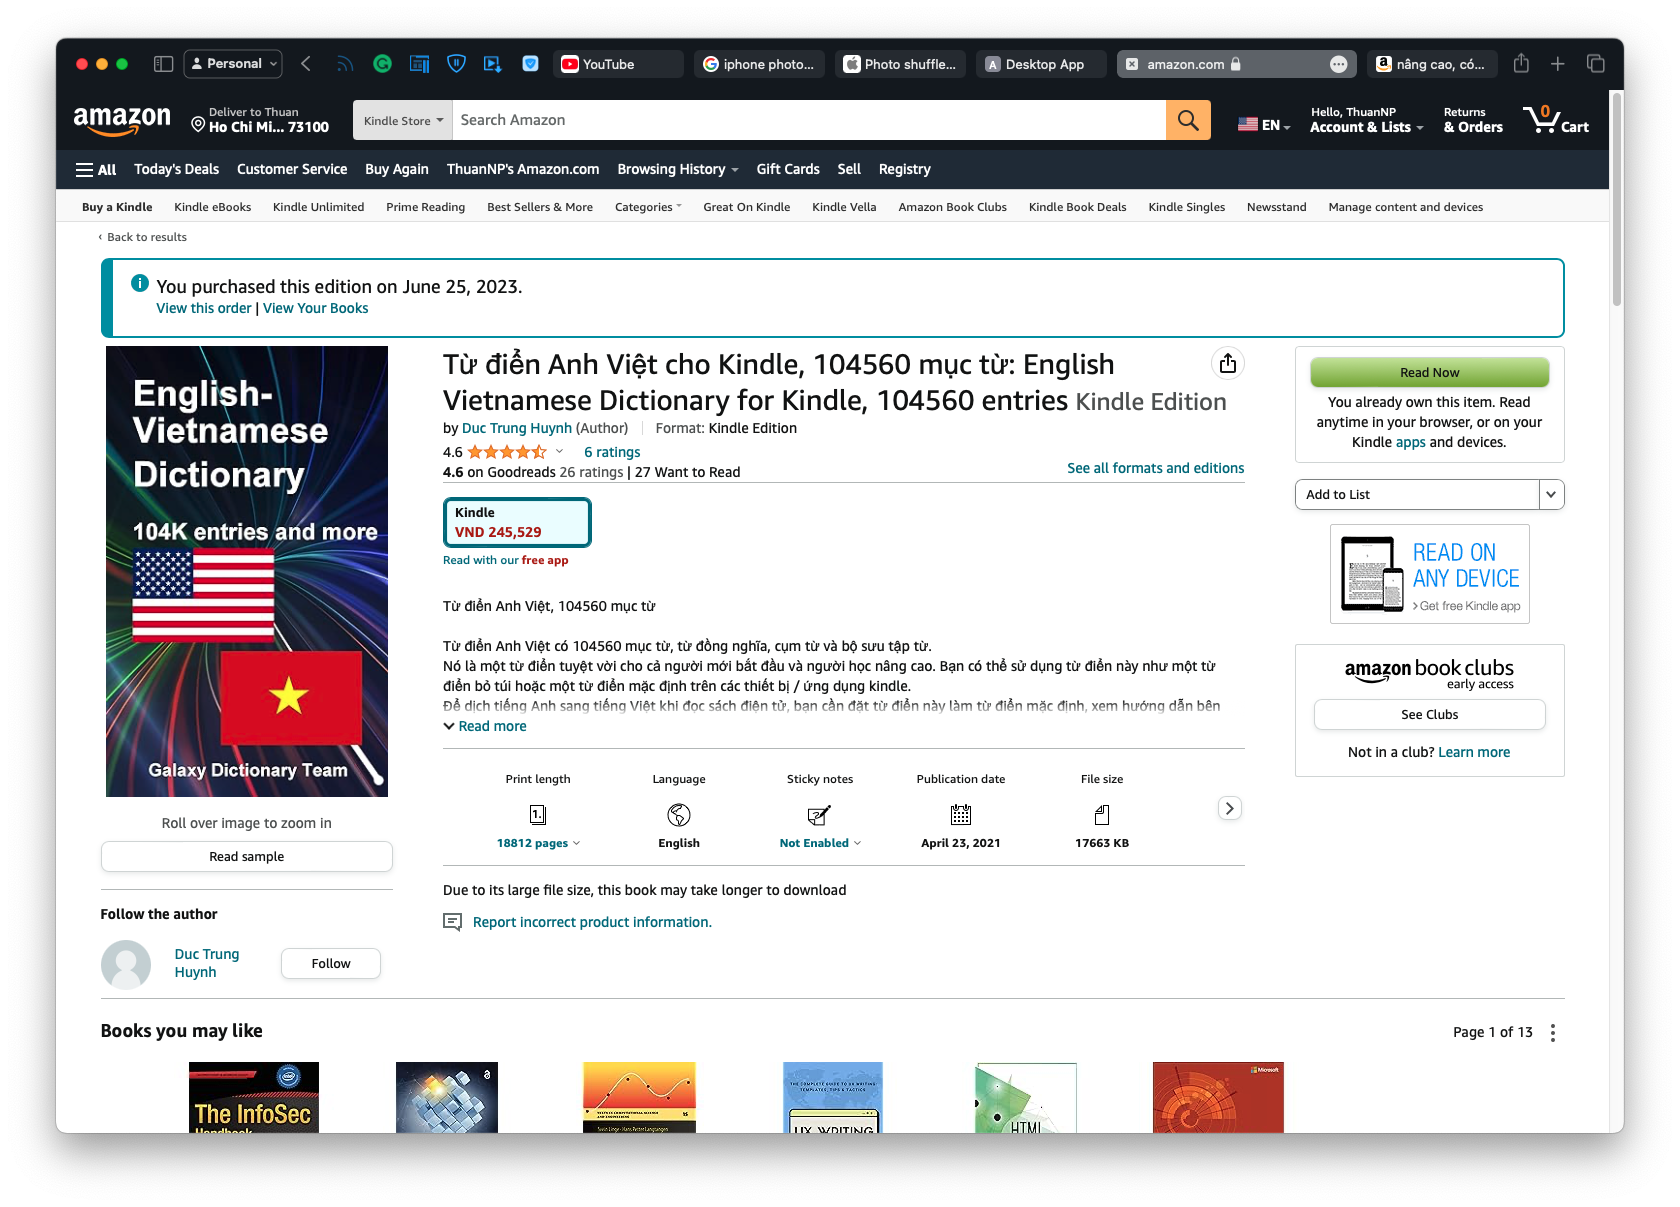
Task: Click the book cover image
Action: click(247, 571)
